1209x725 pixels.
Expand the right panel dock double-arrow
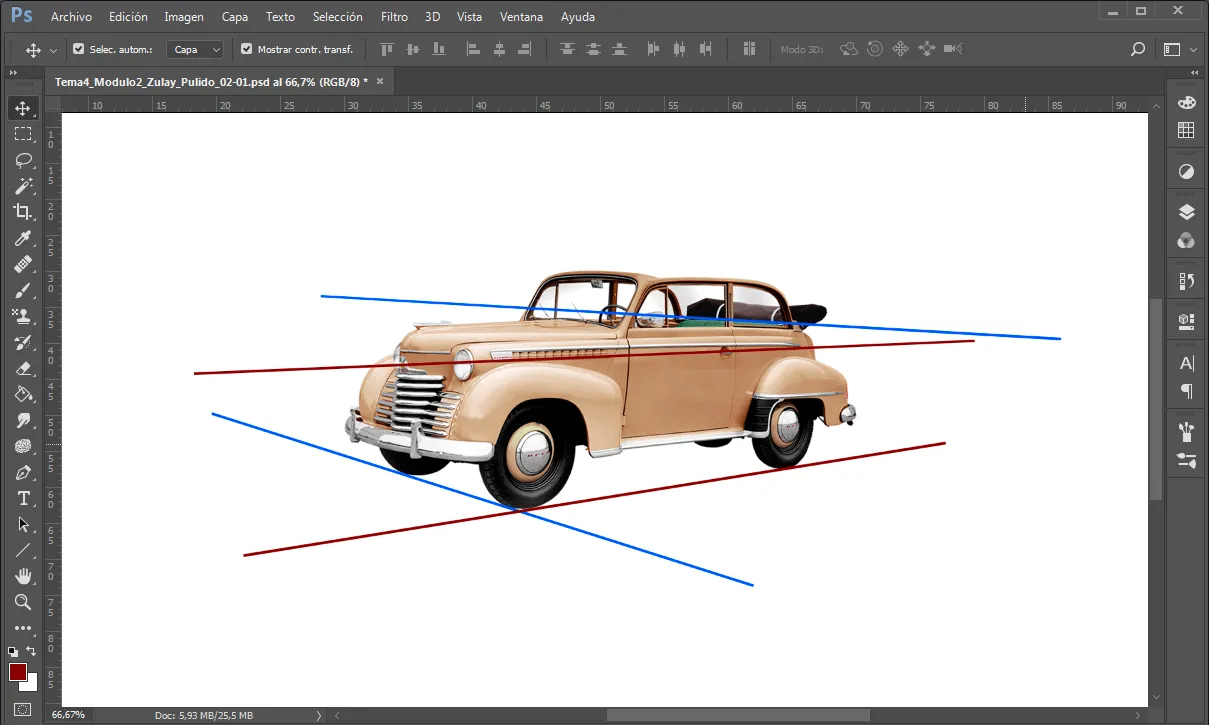[x=1194, y=74]
